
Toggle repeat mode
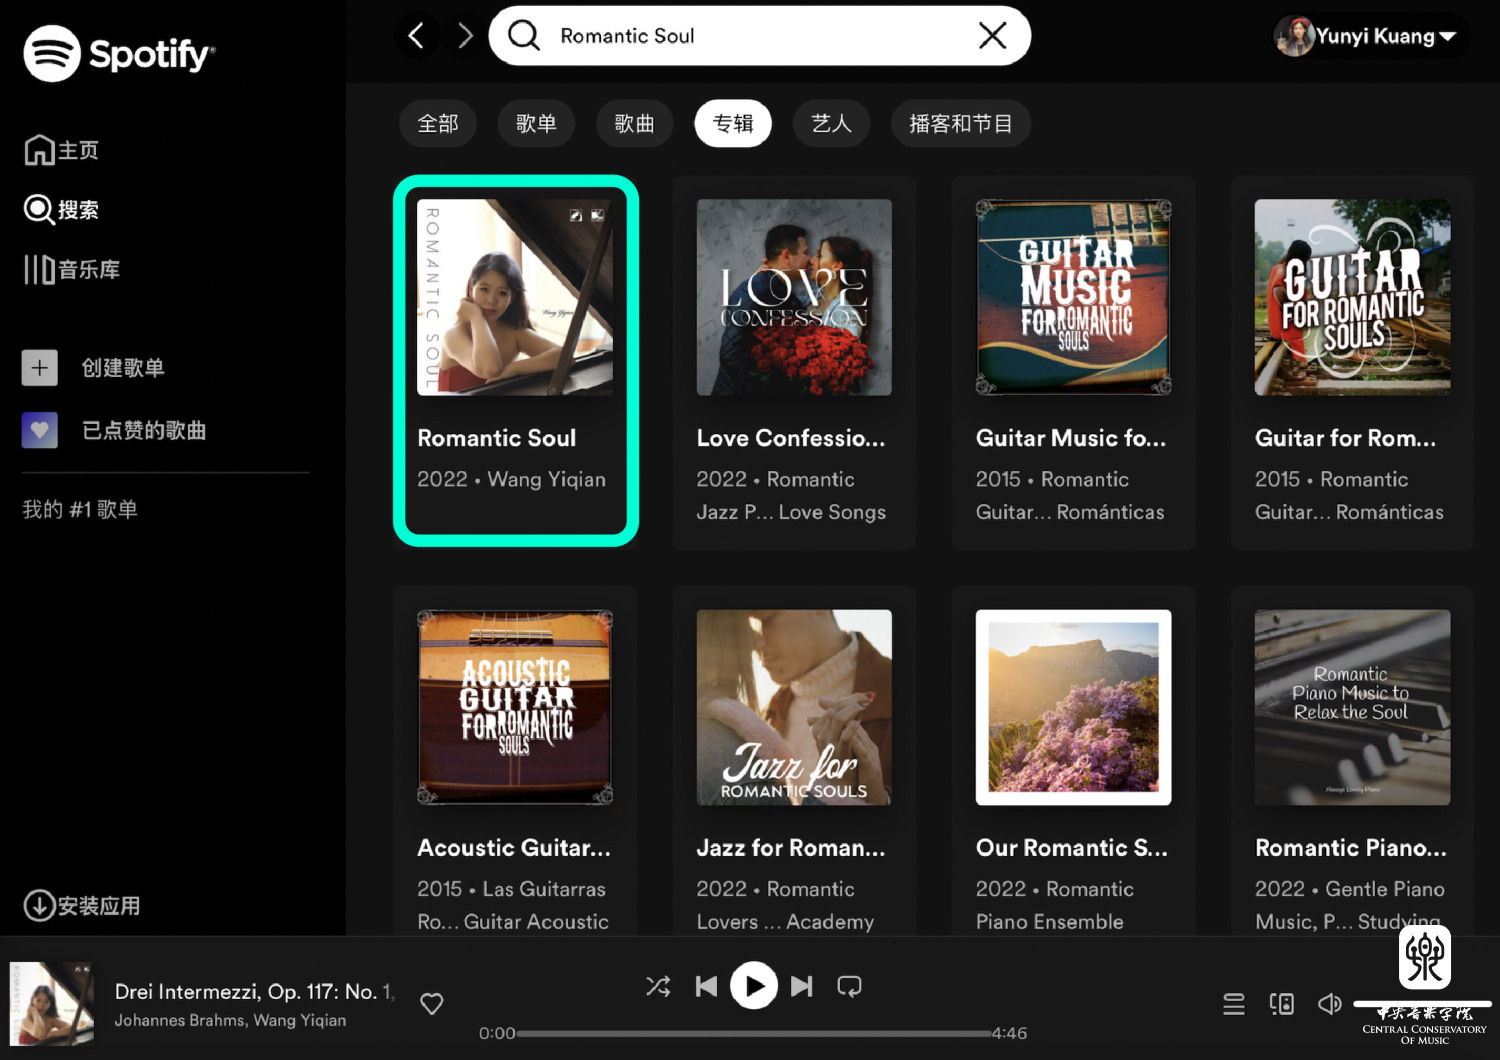click(849, 987)
